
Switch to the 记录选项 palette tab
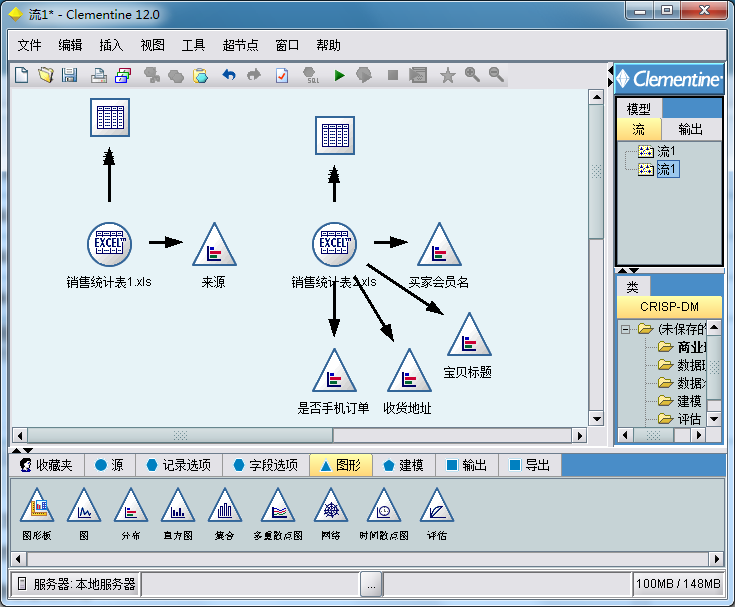pyautogui.click(x=179, y=465)
